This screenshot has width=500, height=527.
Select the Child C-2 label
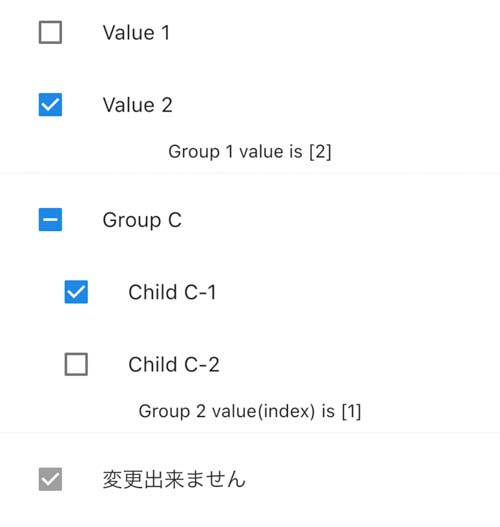pyautogui.click(x=174, y=364)
